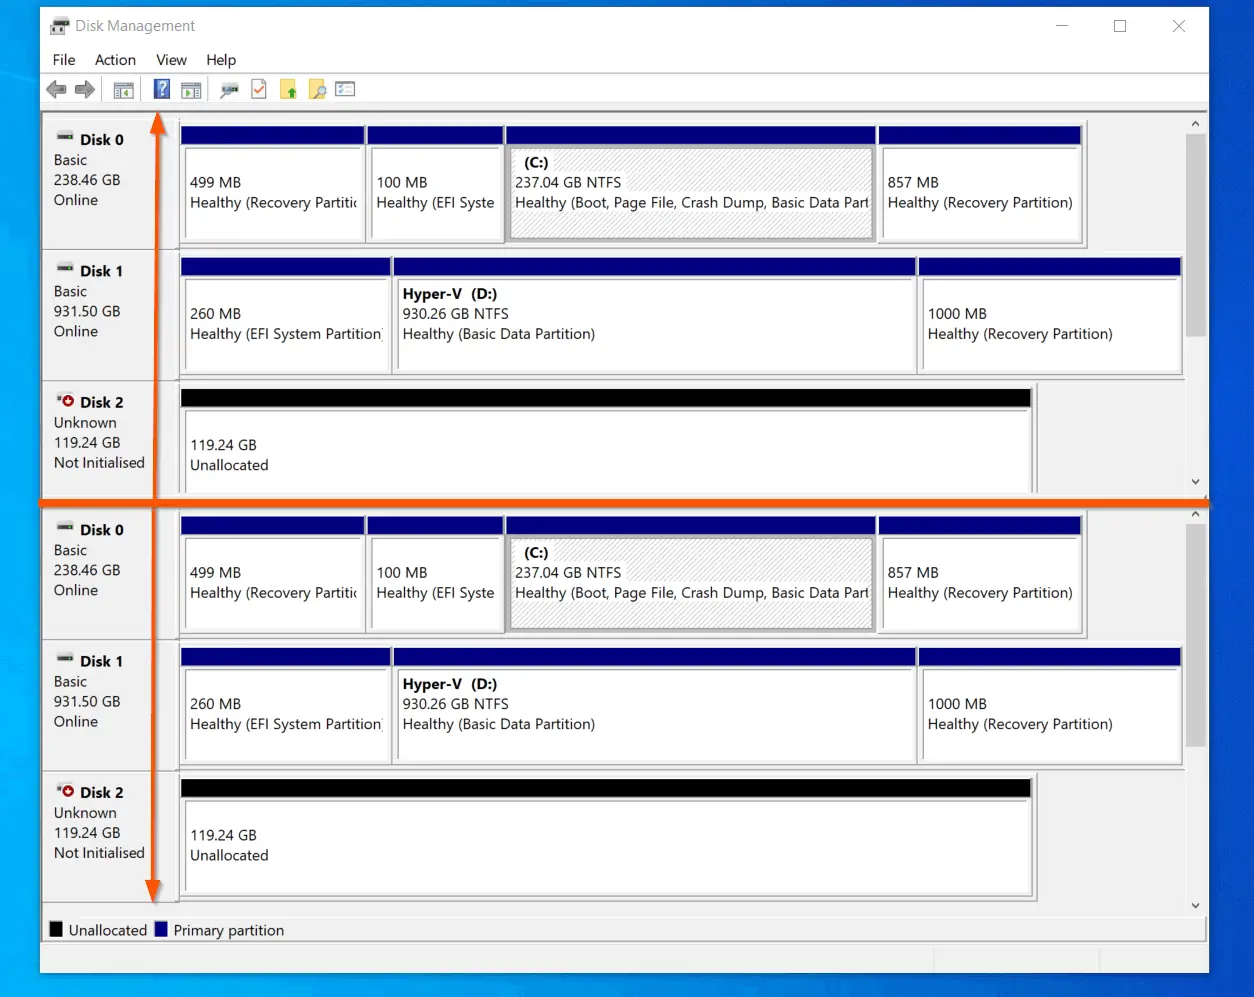The image size is (1254, 997).
Task: Open Help via the blue question-mark icon
Action: click(x=161, y=90)
